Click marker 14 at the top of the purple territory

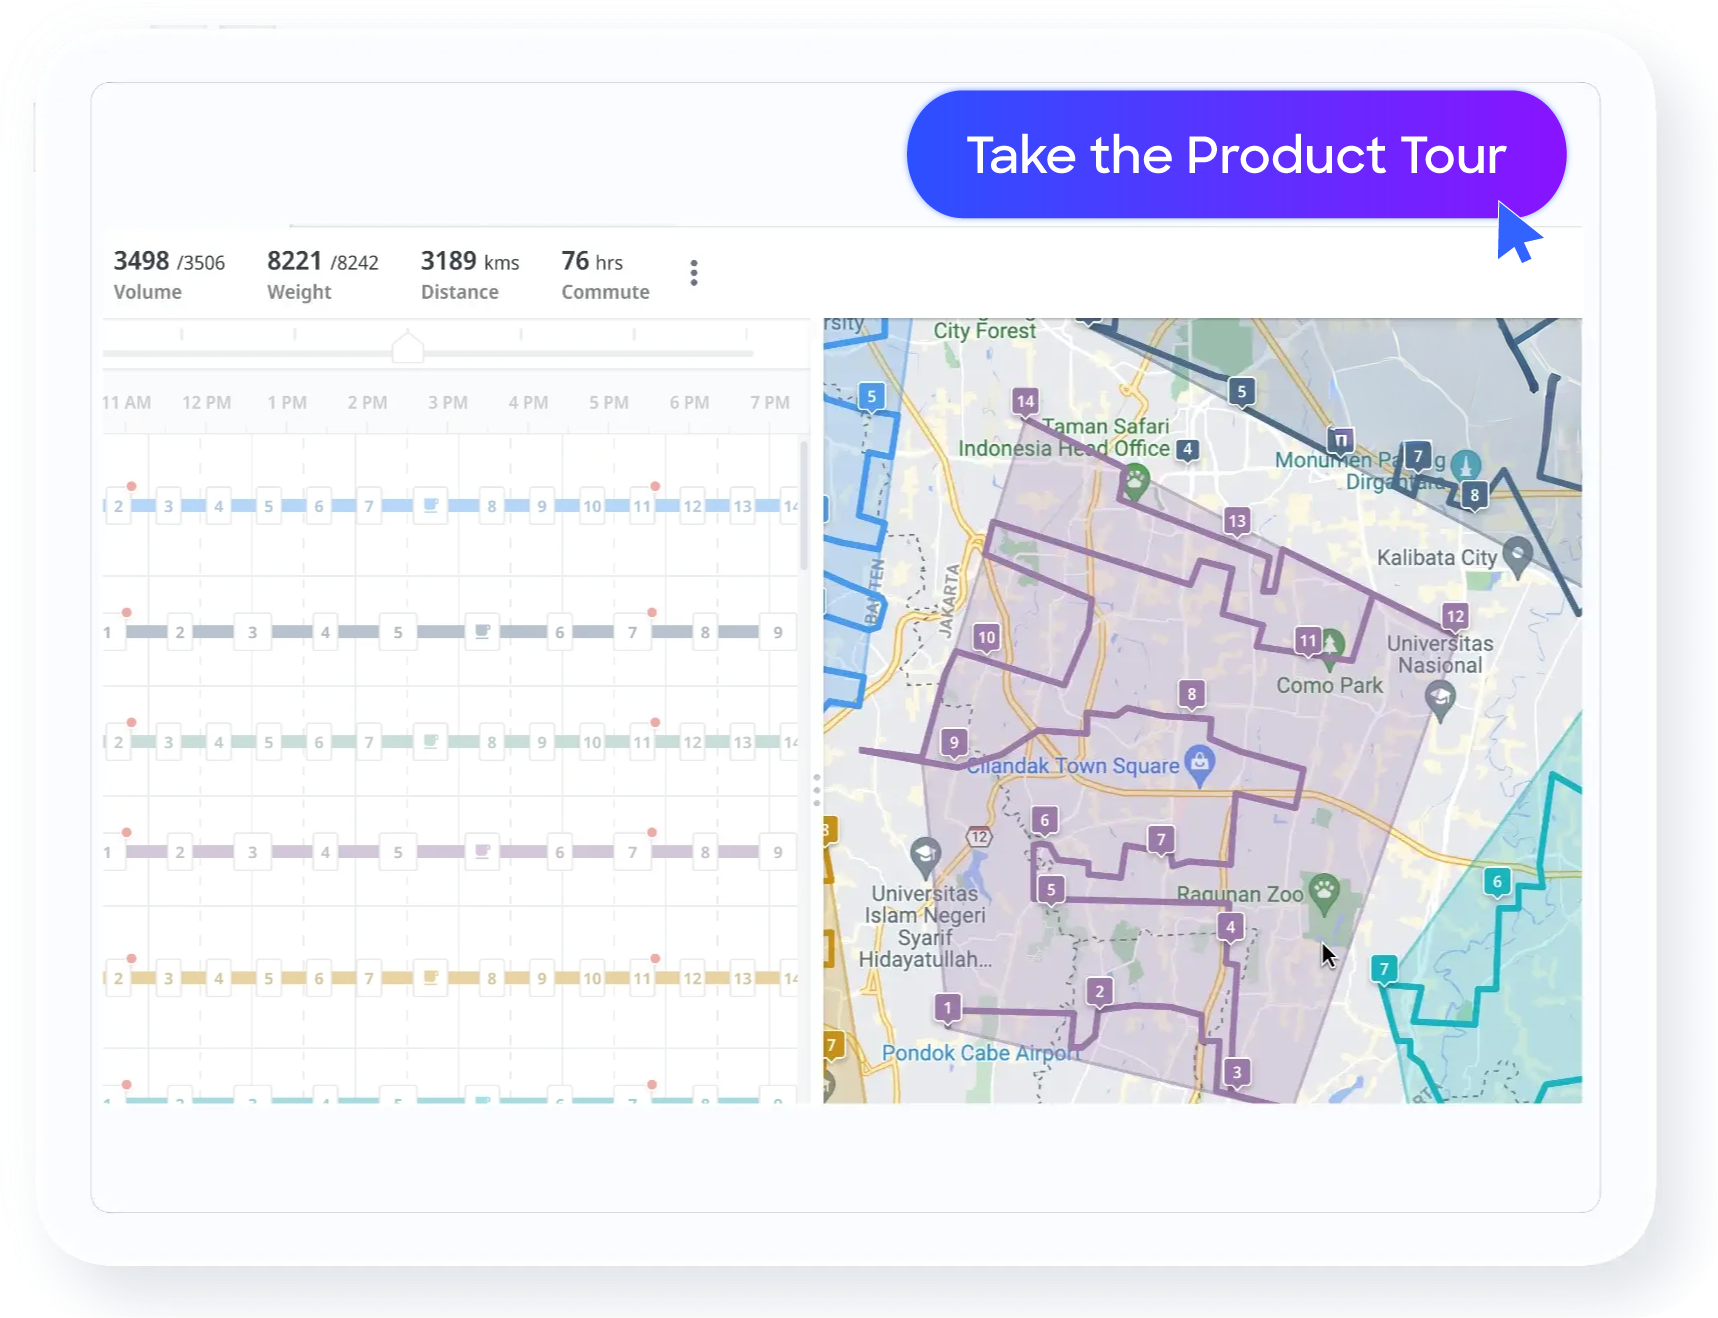click(x=1025, y=400)
